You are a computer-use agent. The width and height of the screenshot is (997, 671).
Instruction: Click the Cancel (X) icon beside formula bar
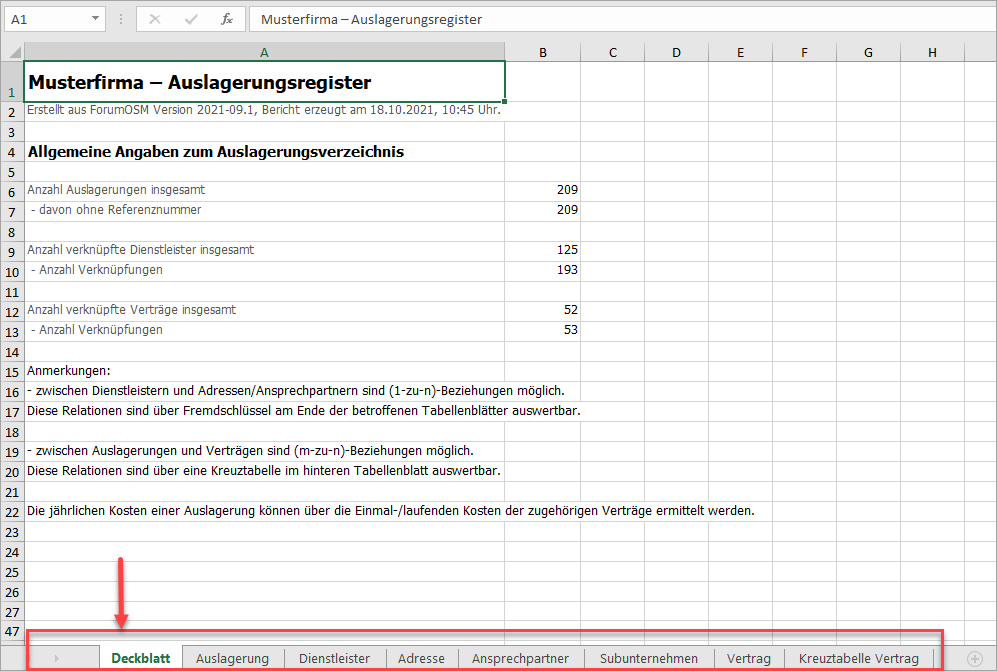tap(155, 18)
